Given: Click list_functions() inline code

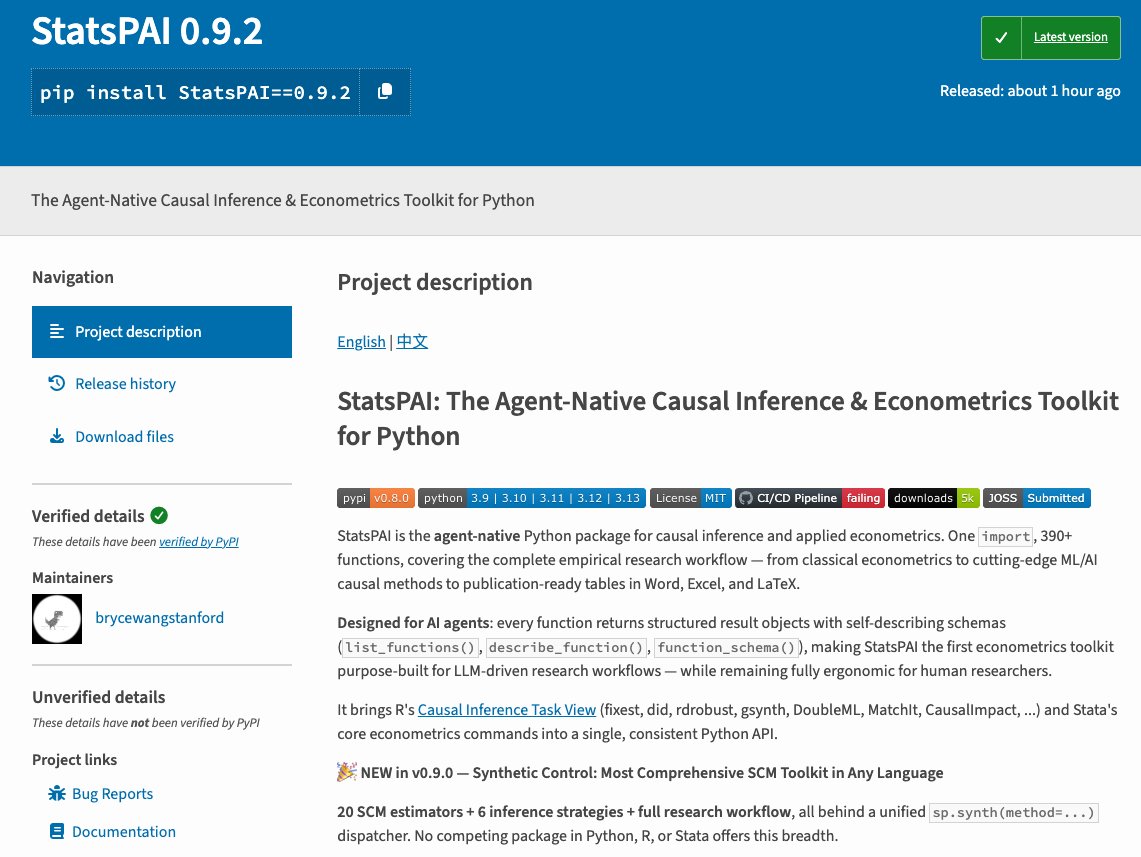Looking at the screenshot, I should pos(410,647).
